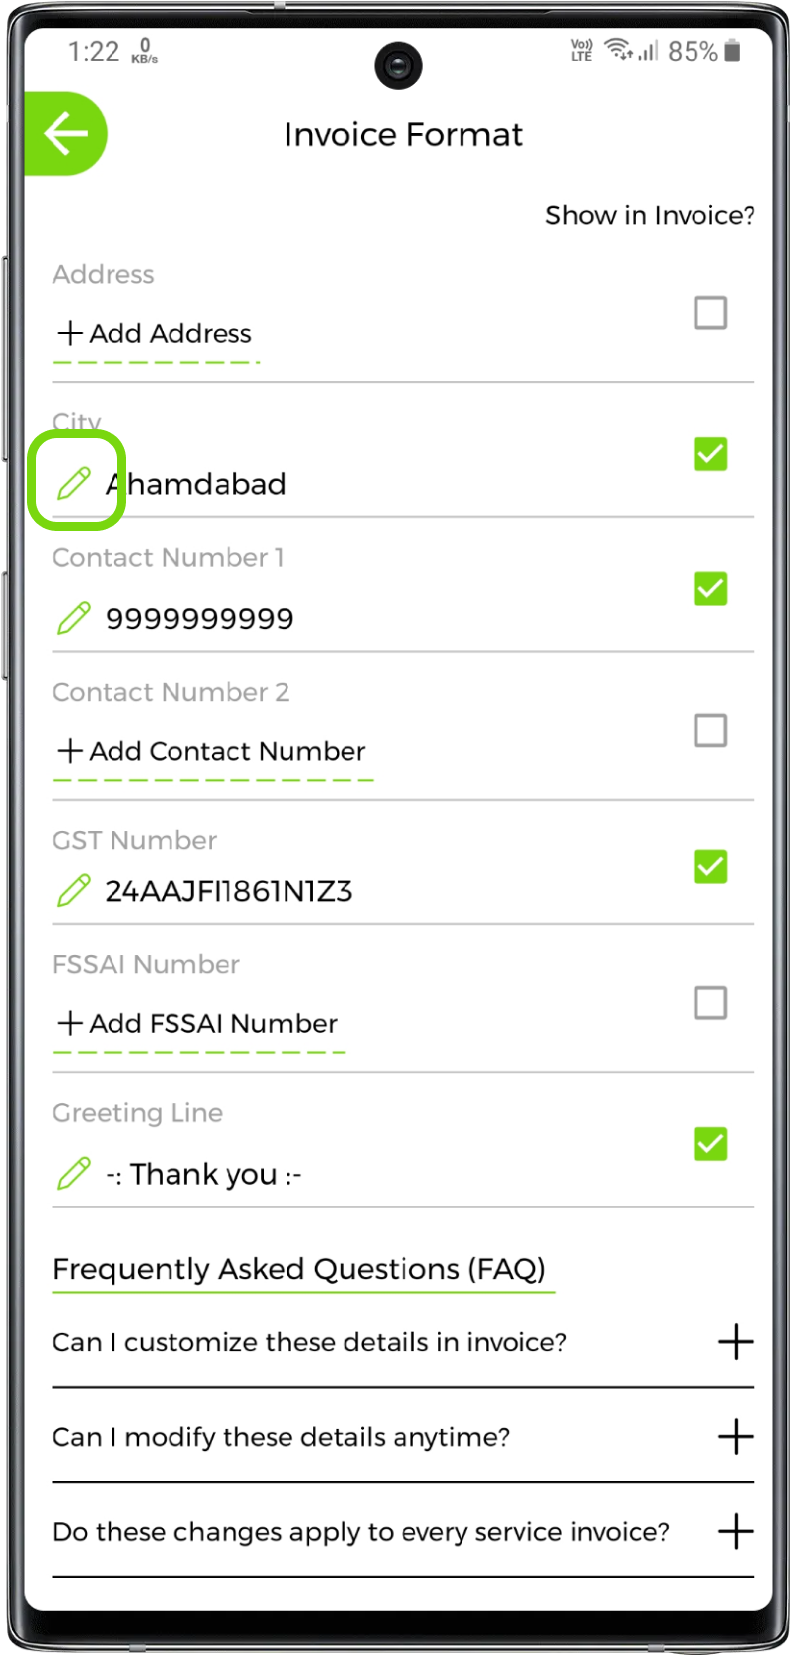Viewport: 791px width, 1656px height.
Task: Tap Add FSSAI Number link
Action: [x=198, y=1023]
